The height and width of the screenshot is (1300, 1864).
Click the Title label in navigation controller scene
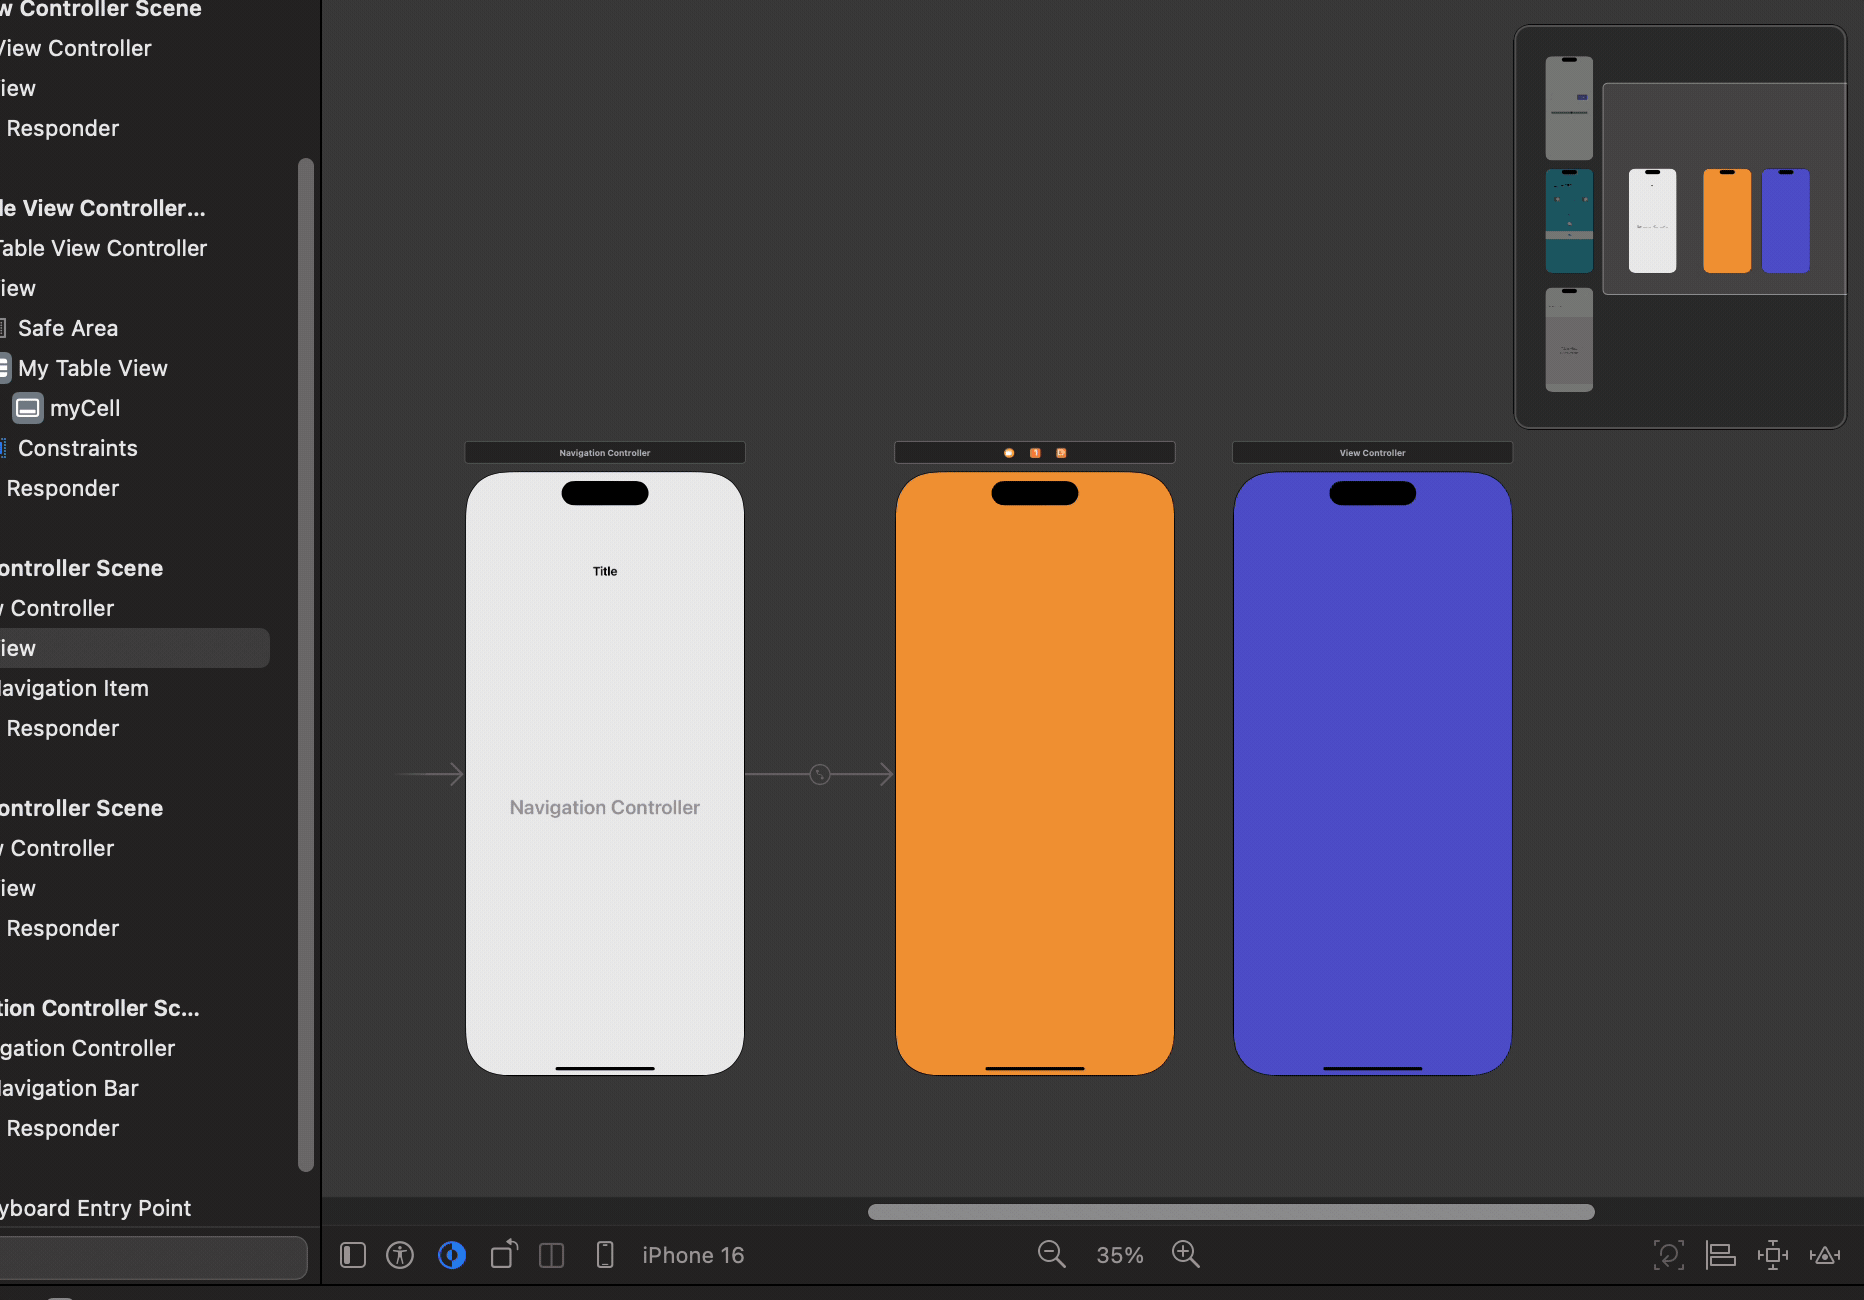(x=605, y=571)
